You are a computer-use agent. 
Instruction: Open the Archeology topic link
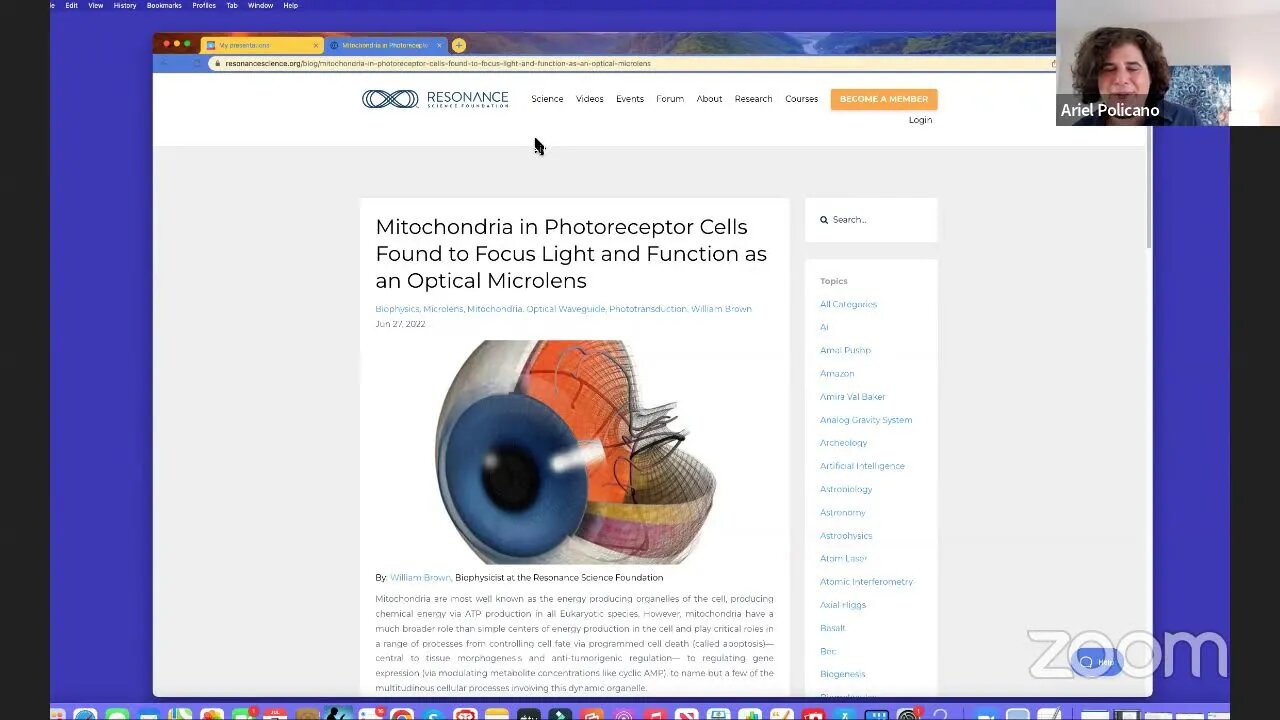843,443
